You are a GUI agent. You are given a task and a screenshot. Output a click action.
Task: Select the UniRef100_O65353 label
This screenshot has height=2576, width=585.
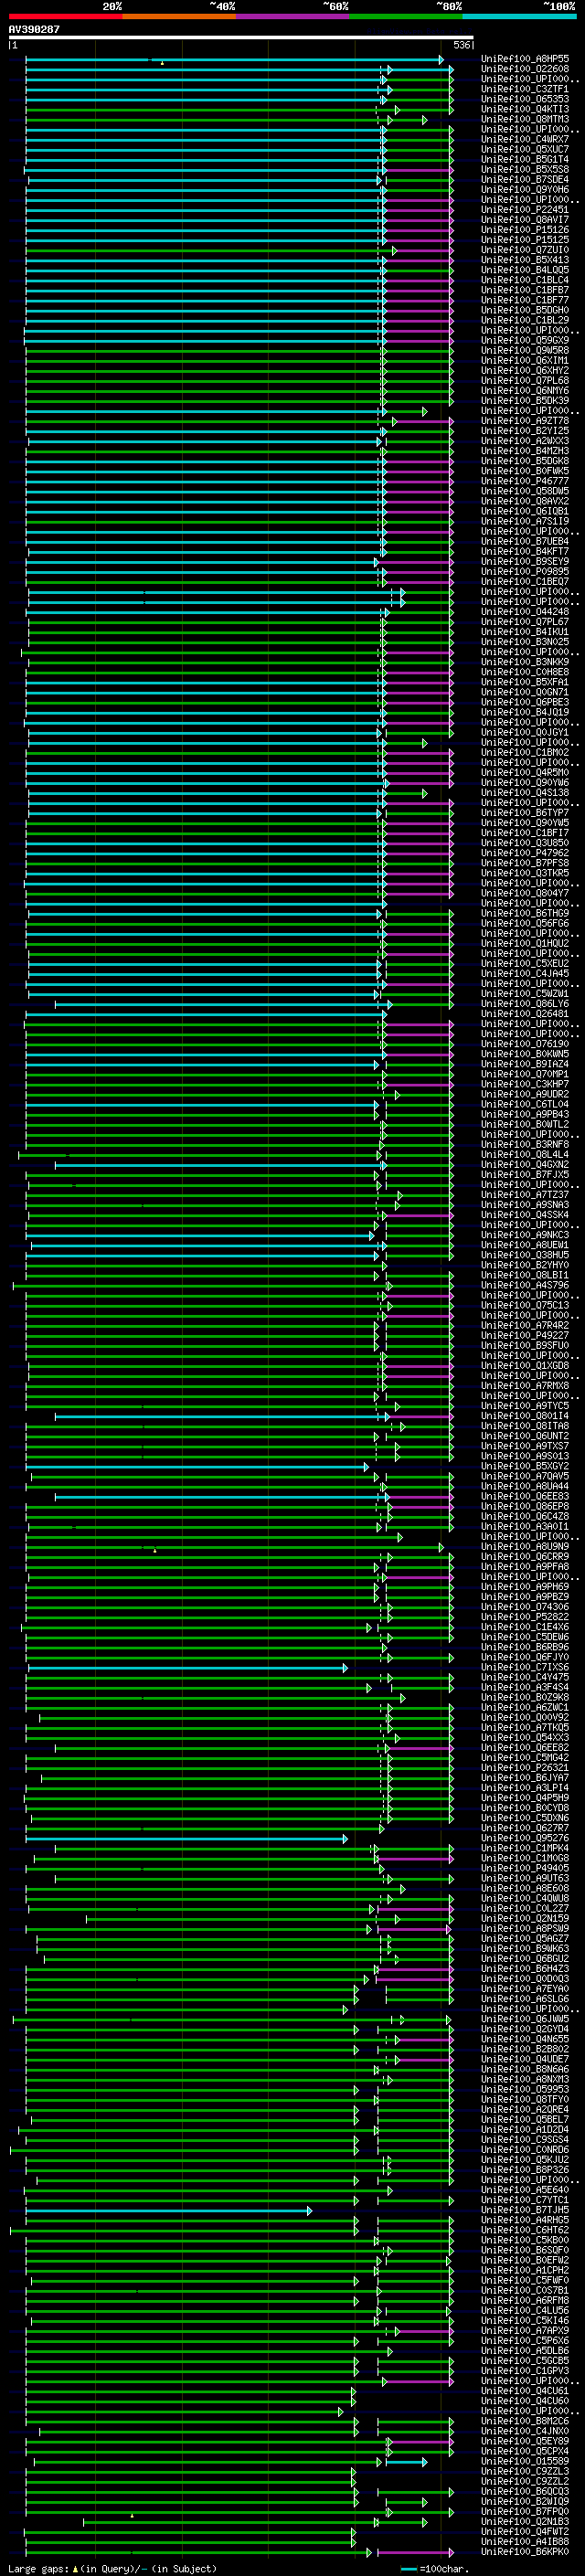(525, 99)
